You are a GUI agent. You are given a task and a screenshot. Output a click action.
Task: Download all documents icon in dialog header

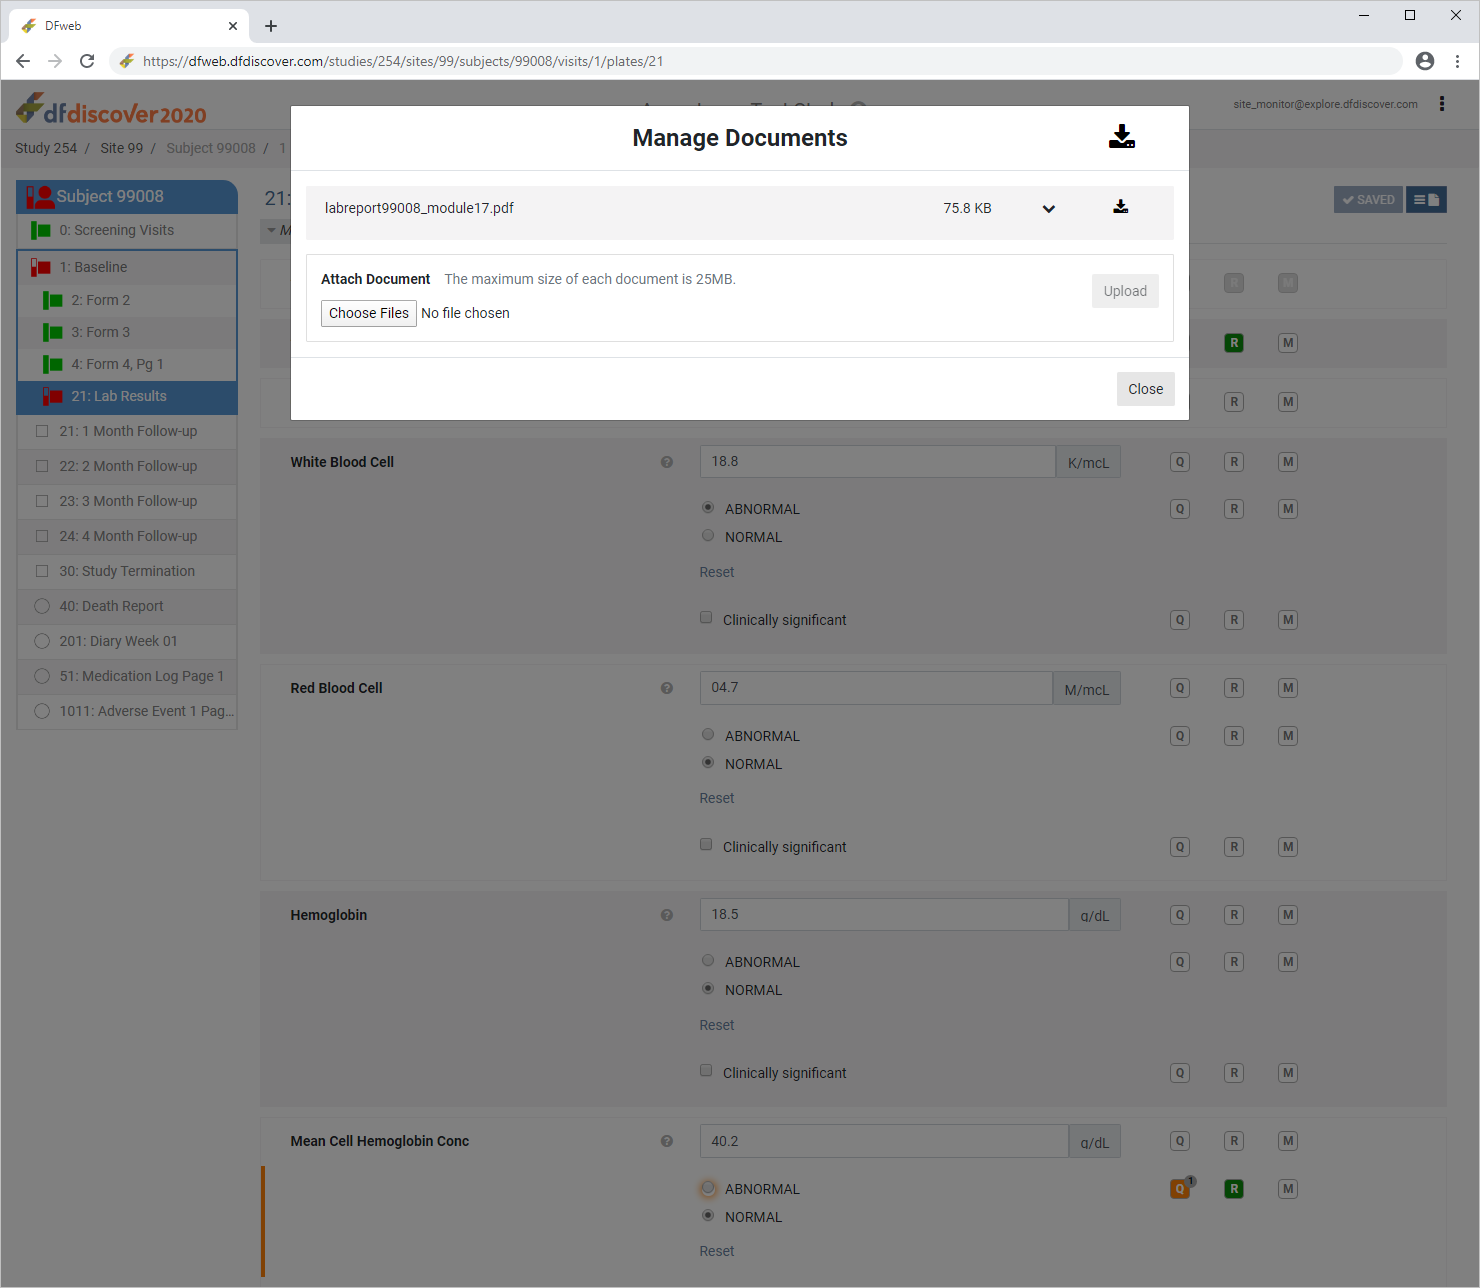point(1121,137)
